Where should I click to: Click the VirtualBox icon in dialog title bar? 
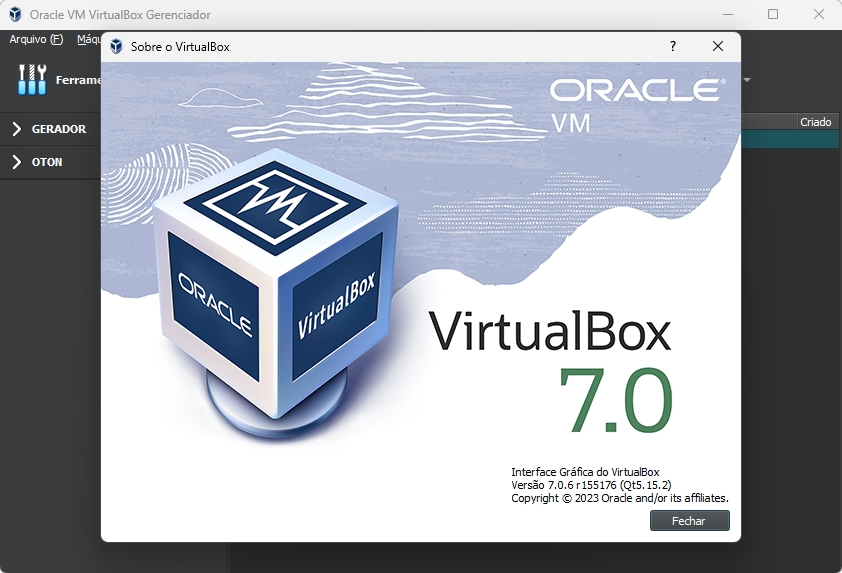[x=116, y=47]
